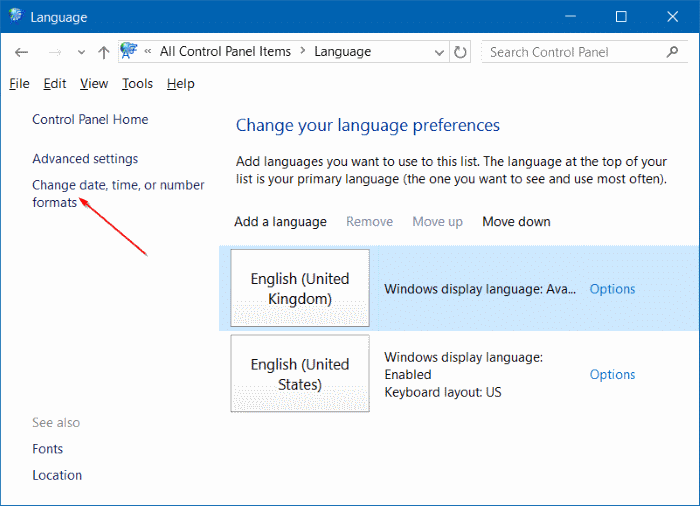The height and width of the screenshot is (506, 700).
Task: Click the Up one level arrow
Action: click(103, 52)
